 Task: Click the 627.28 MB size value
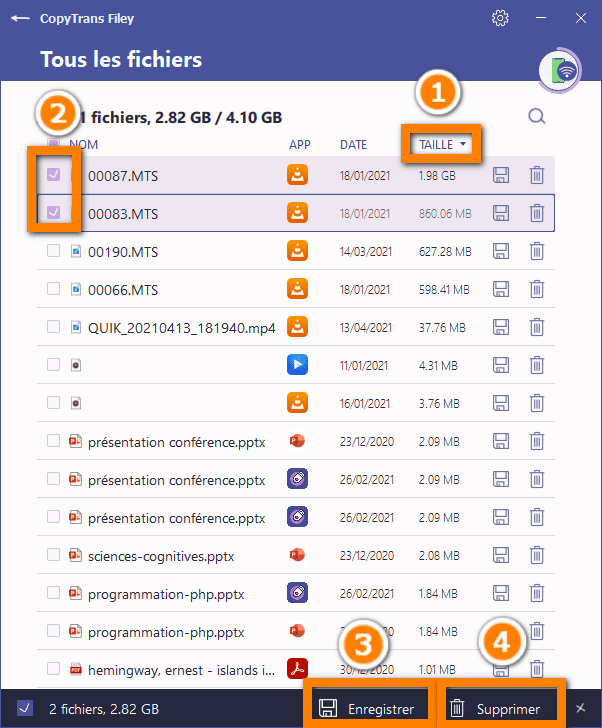click(445, 252)
